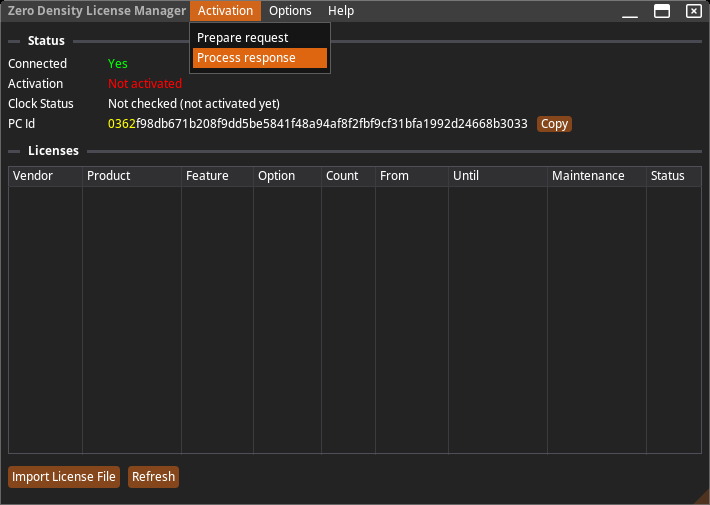Sort licenses by Product column header
The height and width of the screenshot is (505, 710).
131,176
